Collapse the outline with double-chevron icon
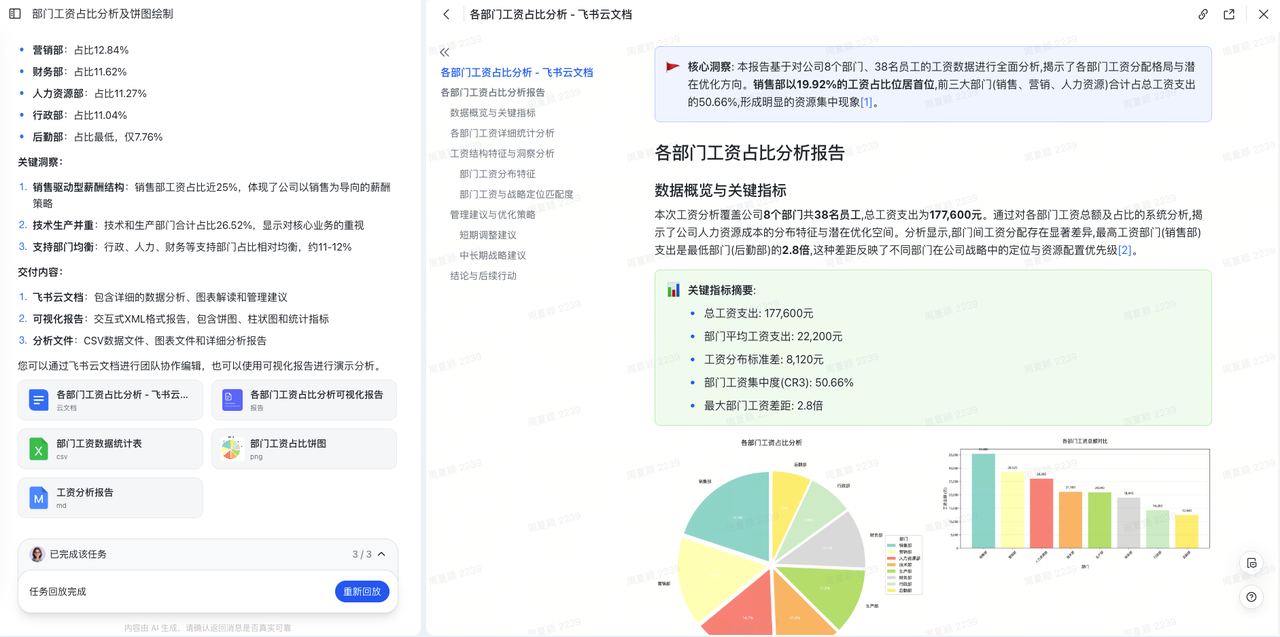This screenshot has height=637, width=1280. [x=445, y=52]
